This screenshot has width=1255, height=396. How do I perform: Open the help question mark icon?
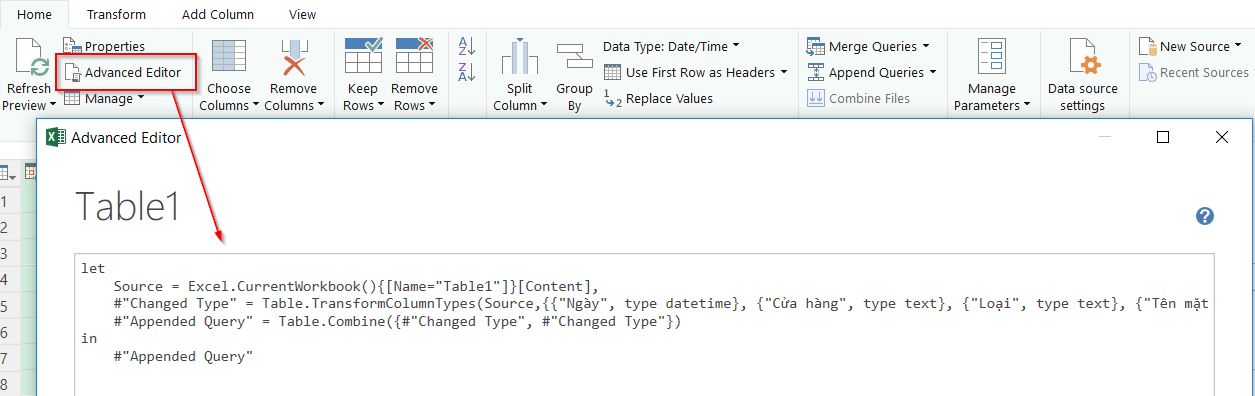tap(1205, 216)
